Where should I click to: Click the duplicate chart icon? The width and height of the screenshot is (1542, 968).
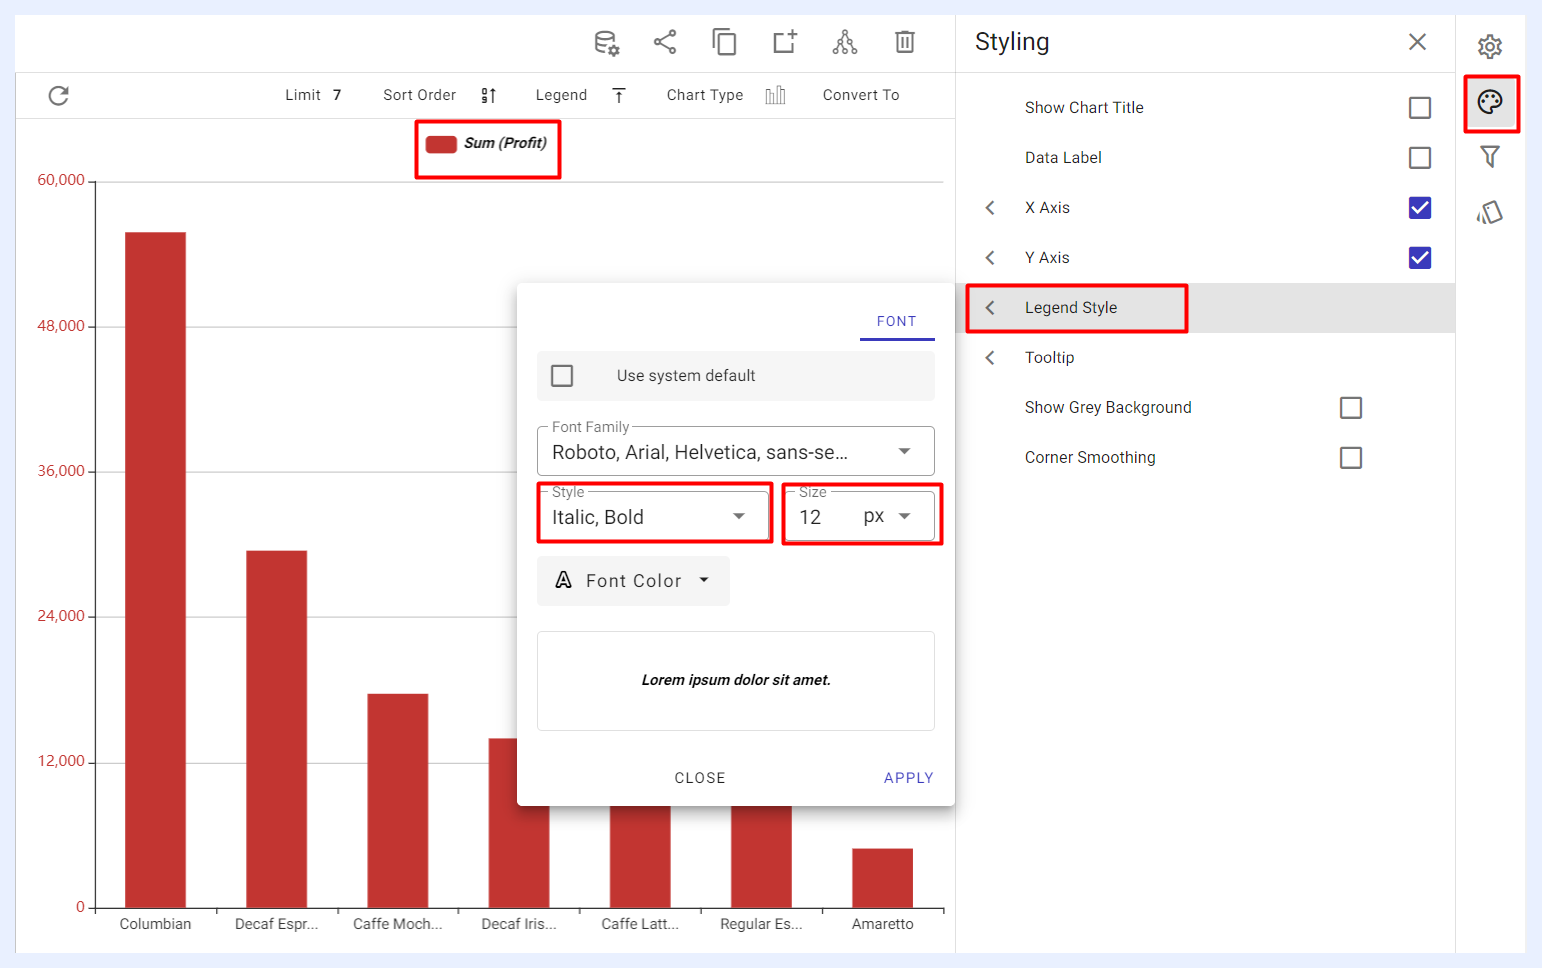[724, 42]
